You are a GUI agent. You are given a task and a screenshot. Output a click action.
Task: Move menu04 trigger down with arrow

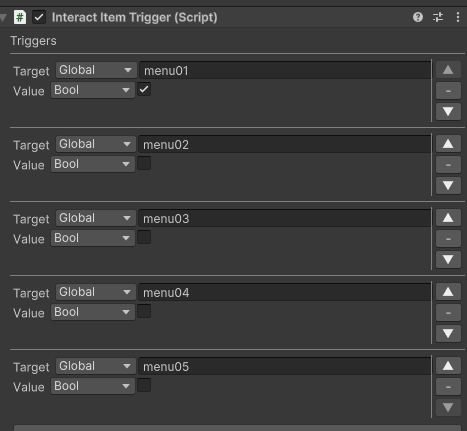[x=448, y=333]
